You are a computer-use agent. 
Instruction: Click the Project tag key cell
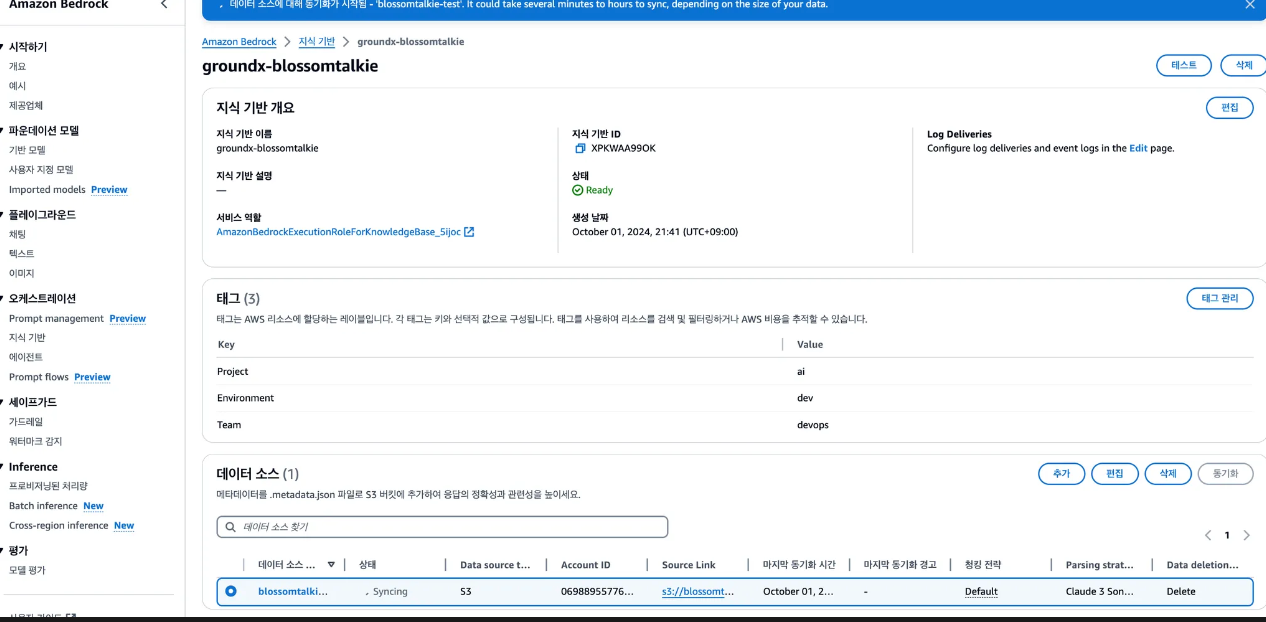[232, 371]
